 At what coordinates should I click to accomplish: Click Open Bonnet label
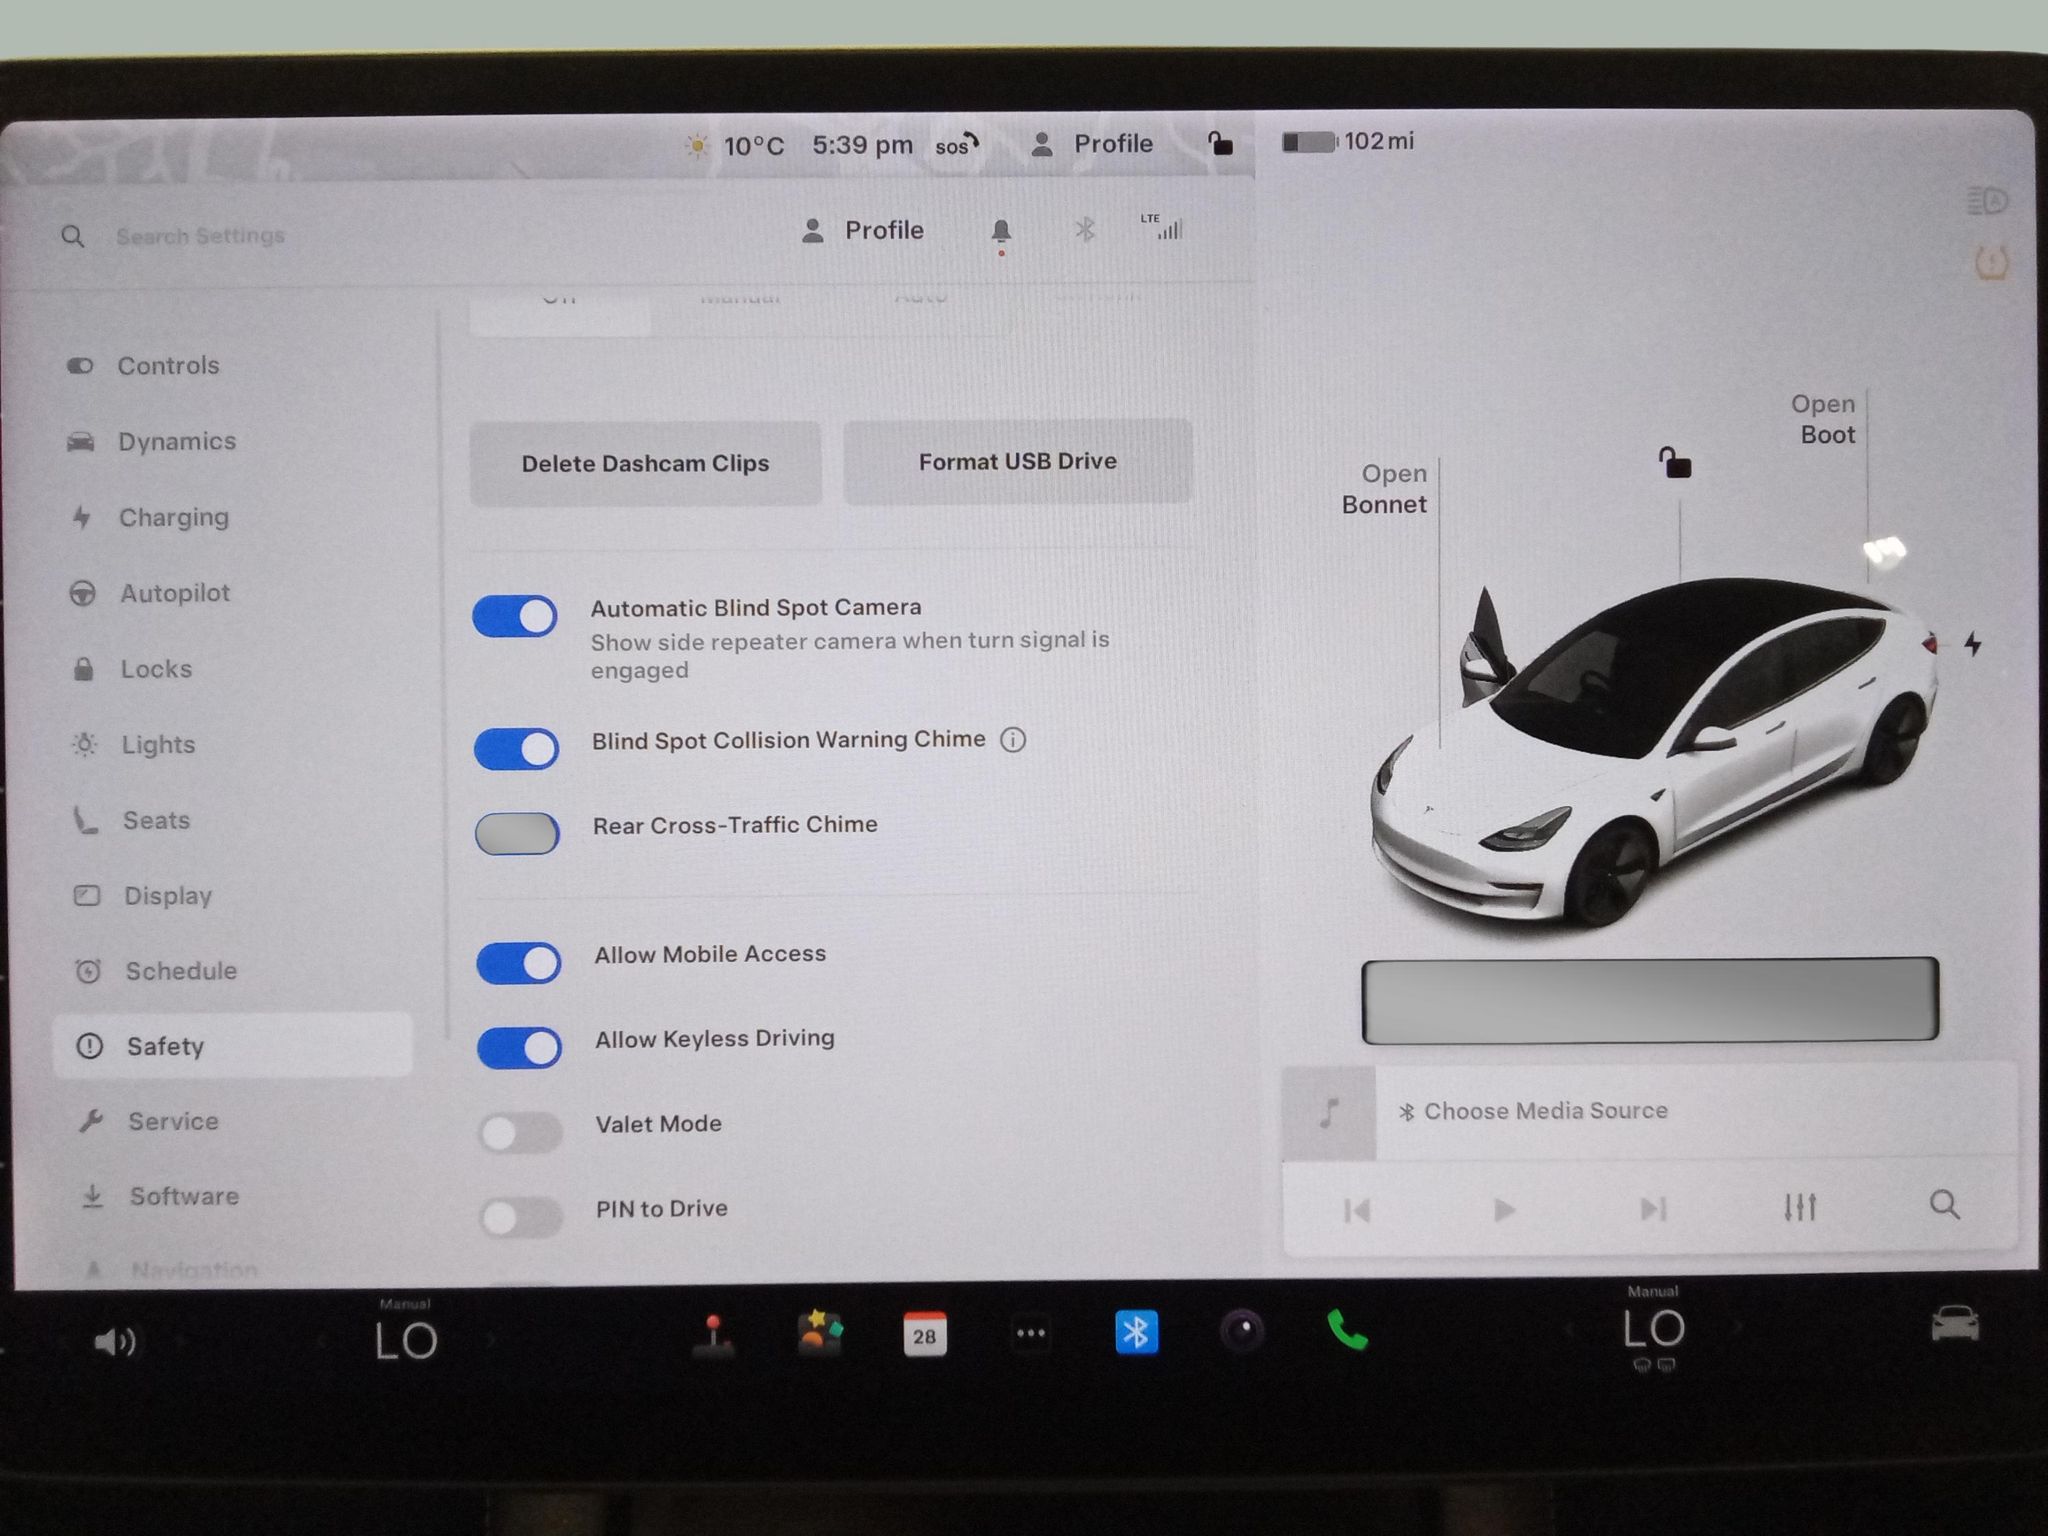(1384, 489)
